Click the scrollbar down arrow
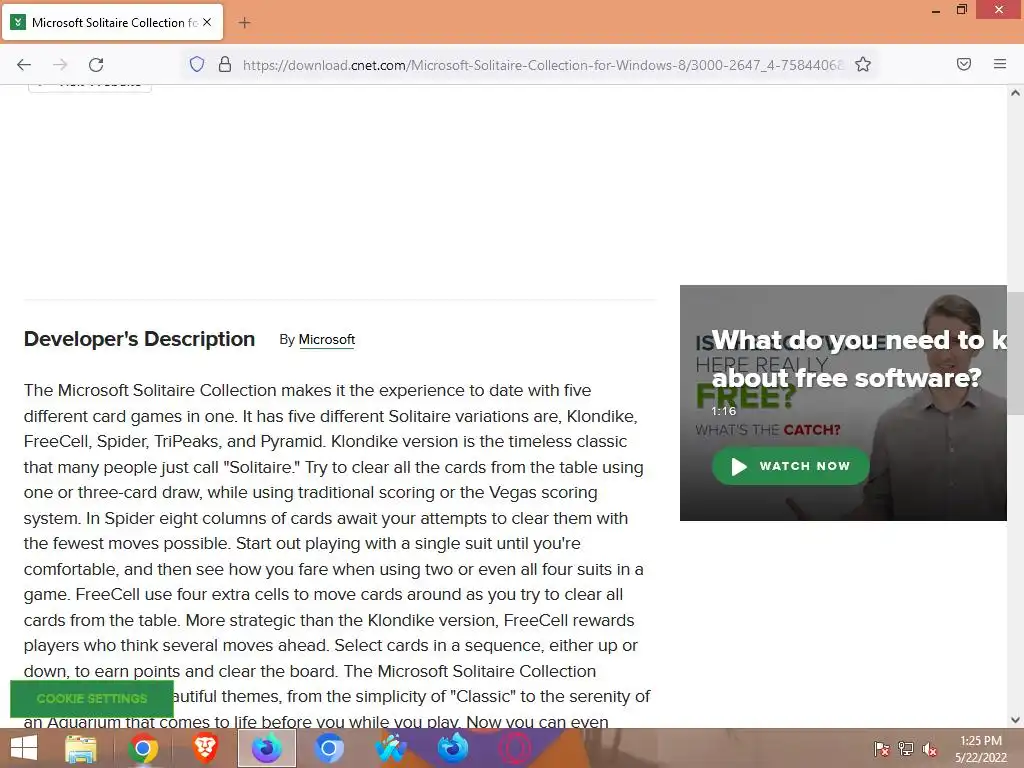Image resolution: width=1024 pixels, height=768 pixels. coord(1015,720)
